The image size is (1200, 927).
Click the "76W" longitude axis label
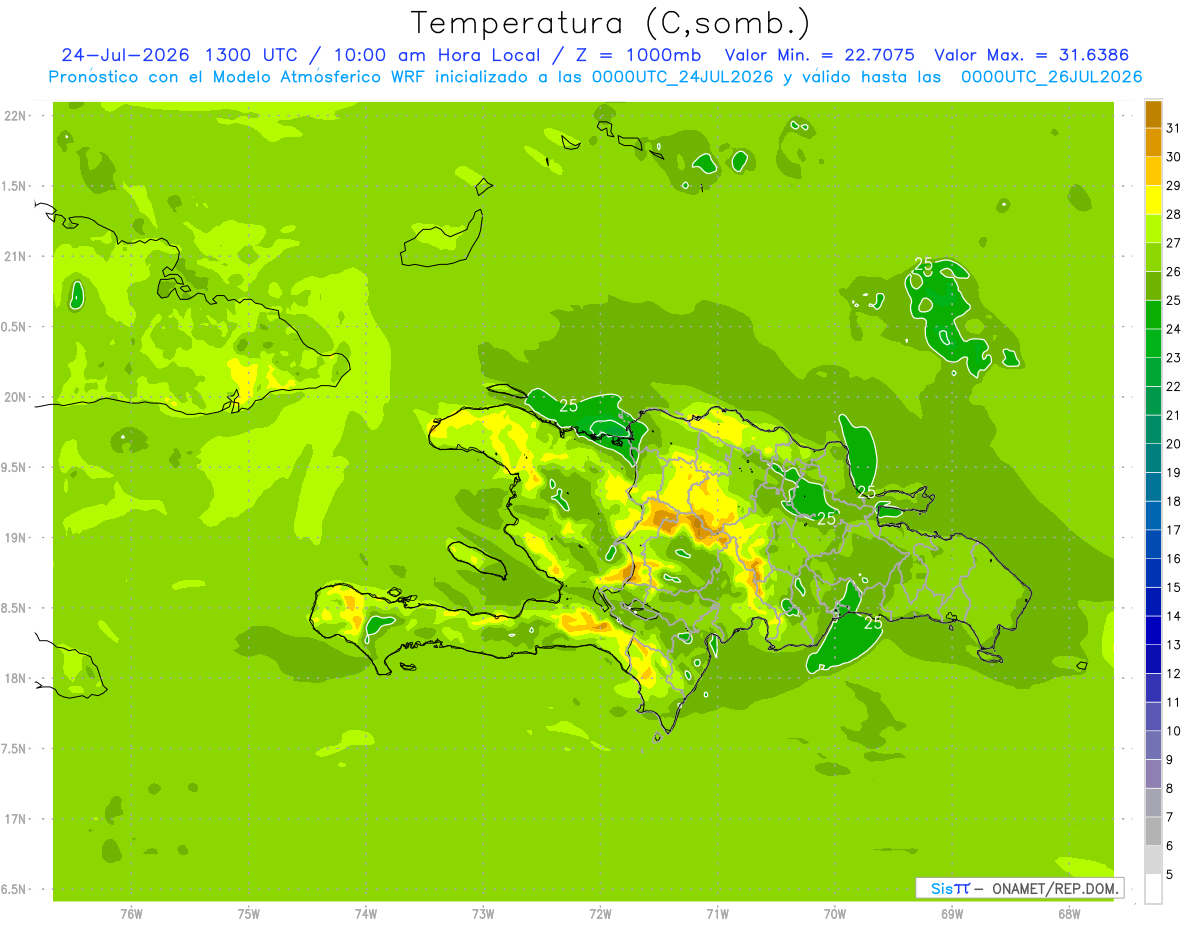tap(131, 915)
